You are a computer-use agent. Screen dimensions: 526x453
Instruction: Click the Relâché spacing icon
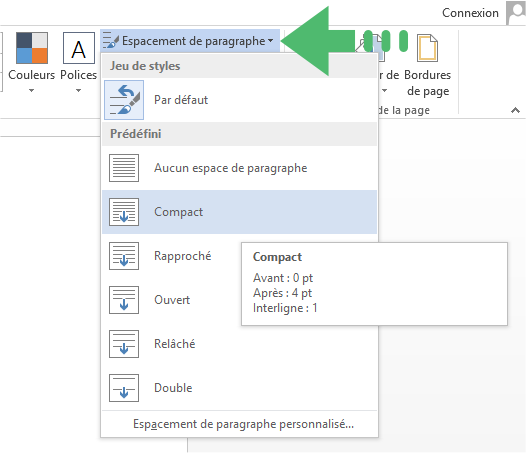tap(124, 344)
